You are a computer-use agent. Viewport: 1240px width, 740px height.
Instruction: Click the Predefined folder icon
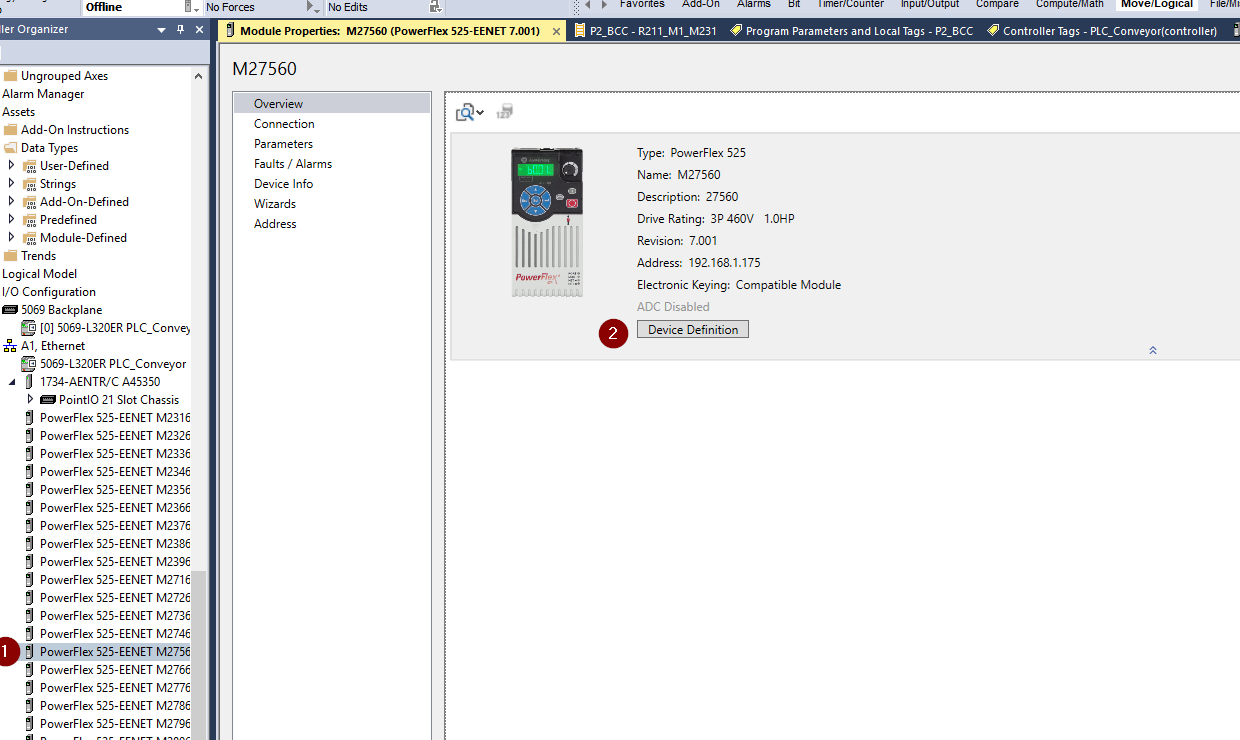pyautogui.click(x=29, y=220)
